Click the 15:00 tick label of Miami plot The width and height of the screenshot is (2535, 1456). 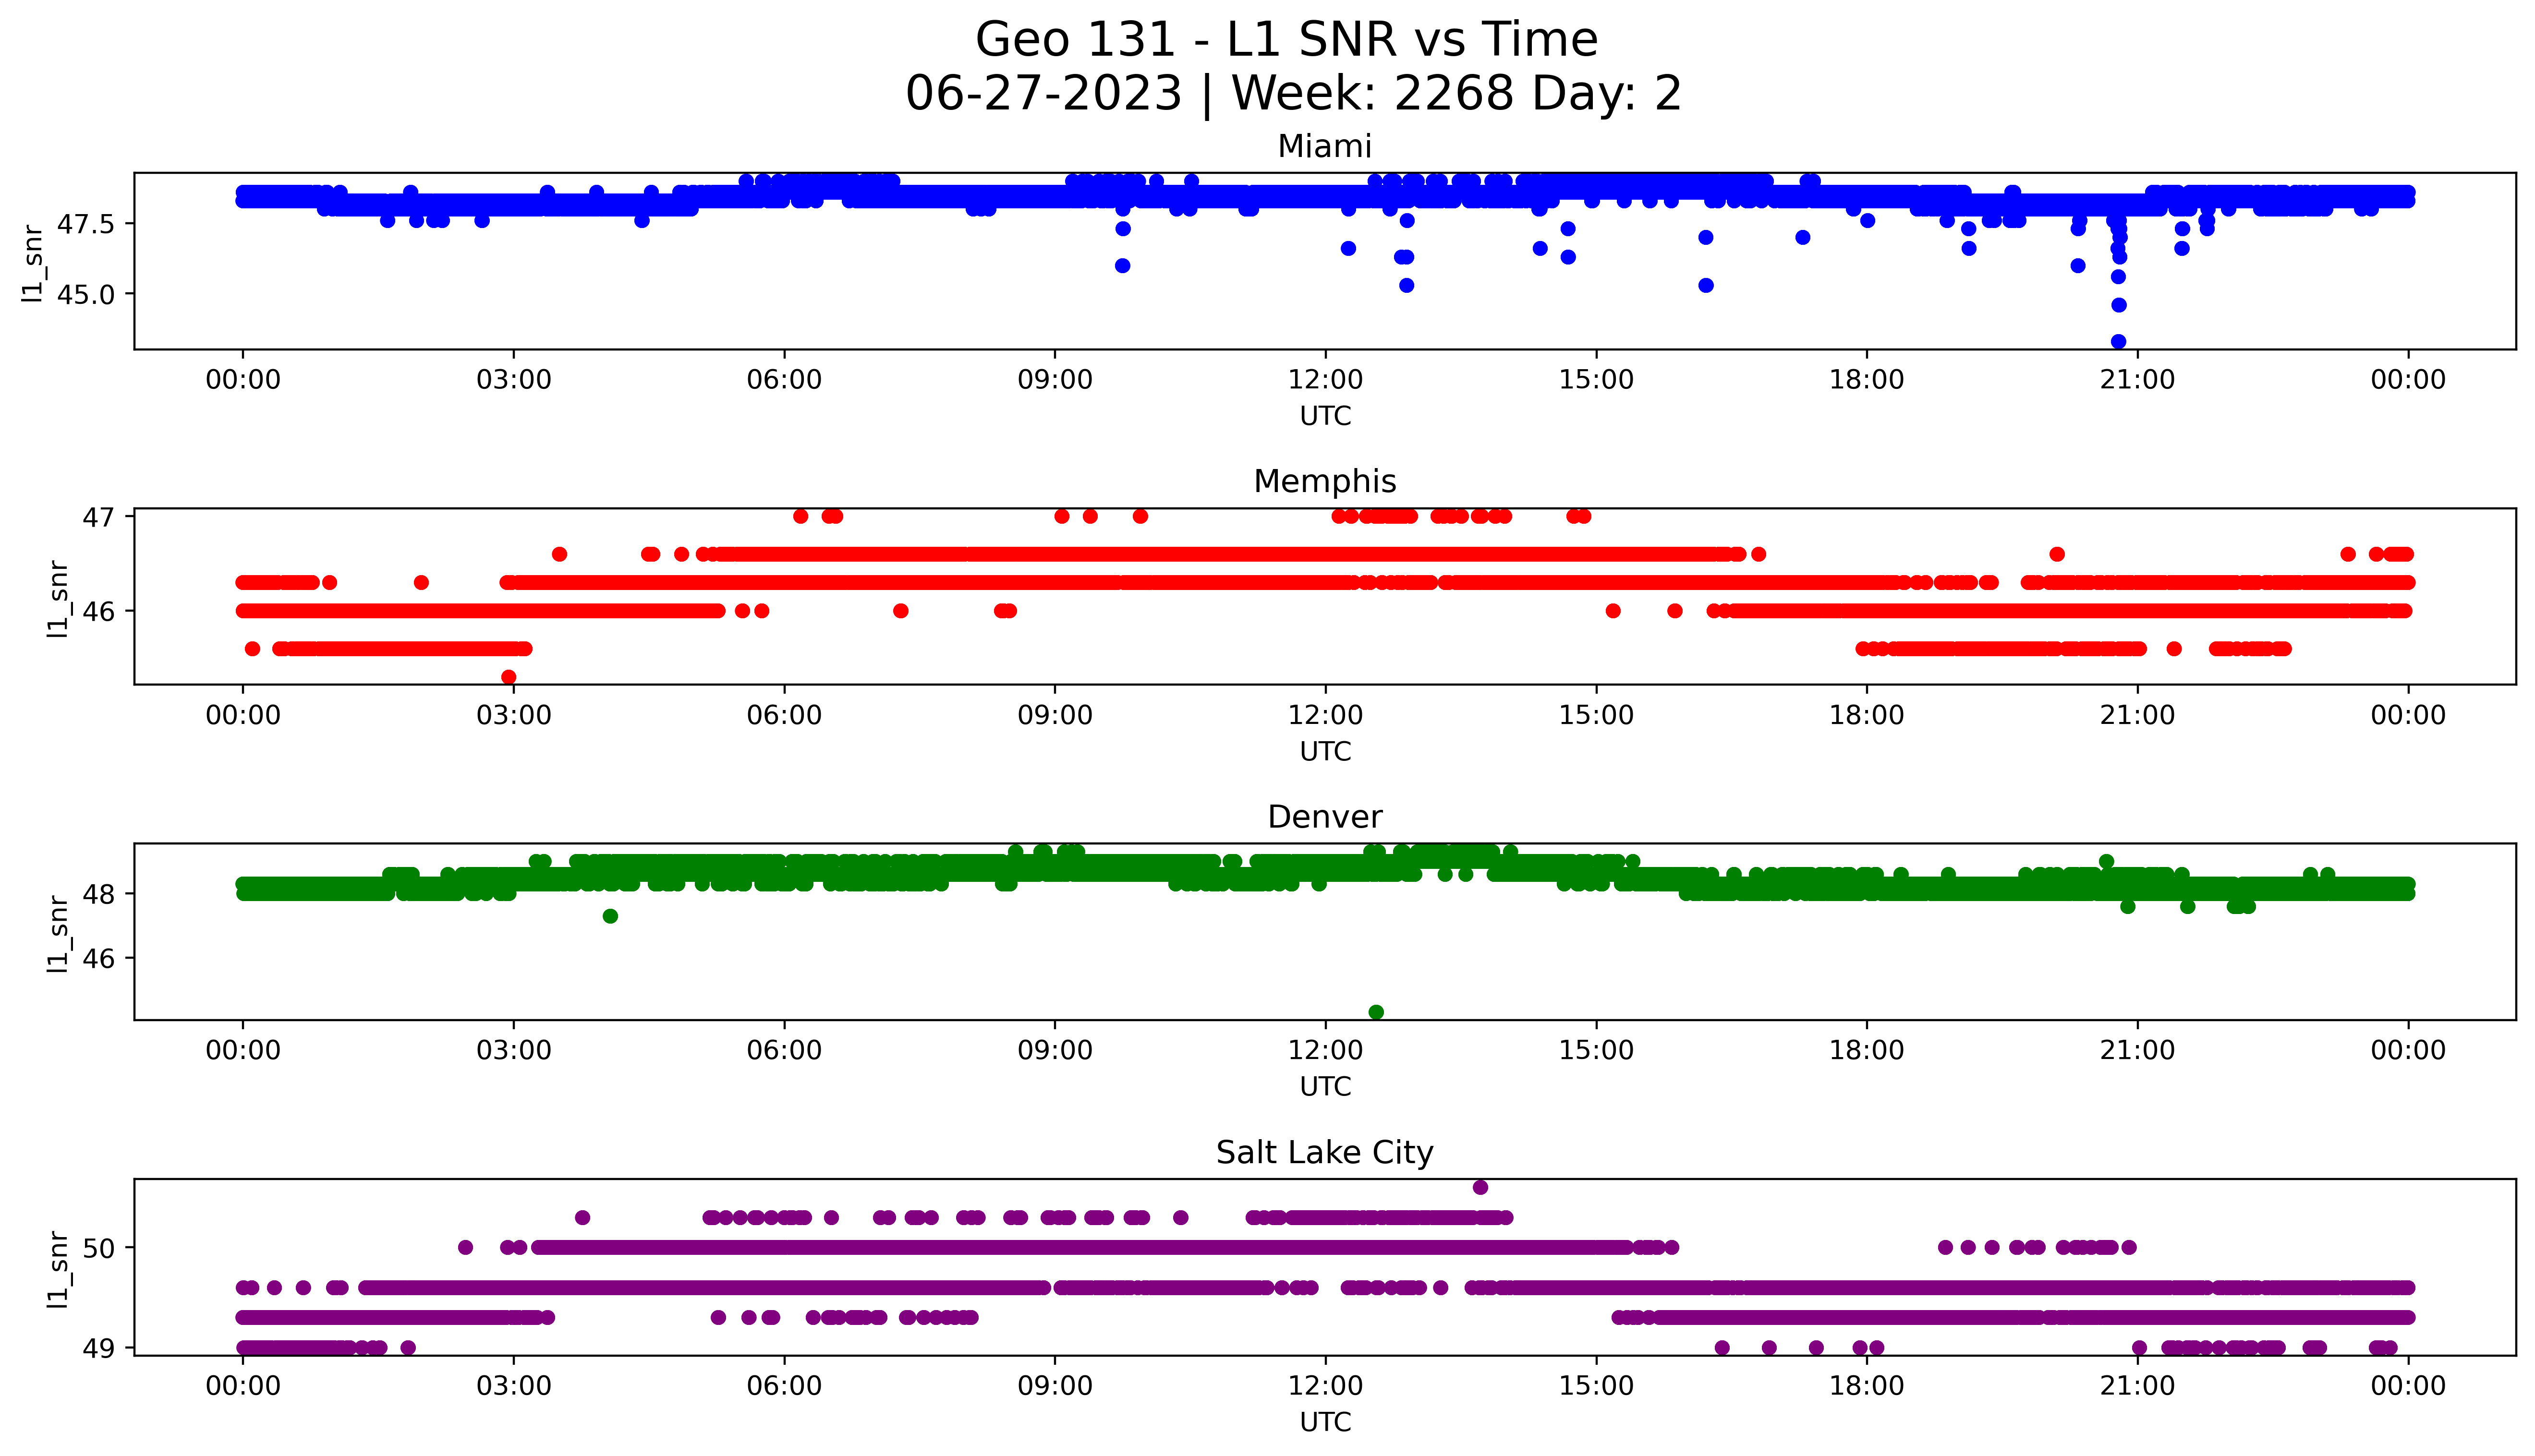pos(1597,380)
